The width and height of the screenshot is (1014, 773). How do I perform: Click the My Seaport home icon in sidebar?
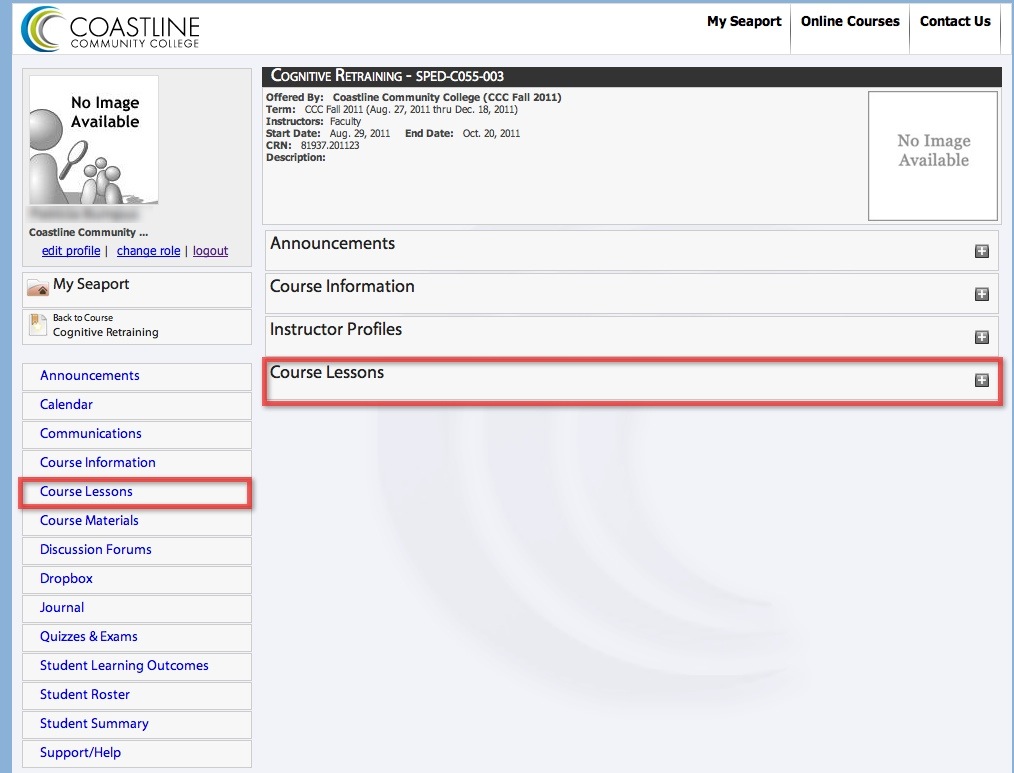pyautogui.click(x=38, y=287)
